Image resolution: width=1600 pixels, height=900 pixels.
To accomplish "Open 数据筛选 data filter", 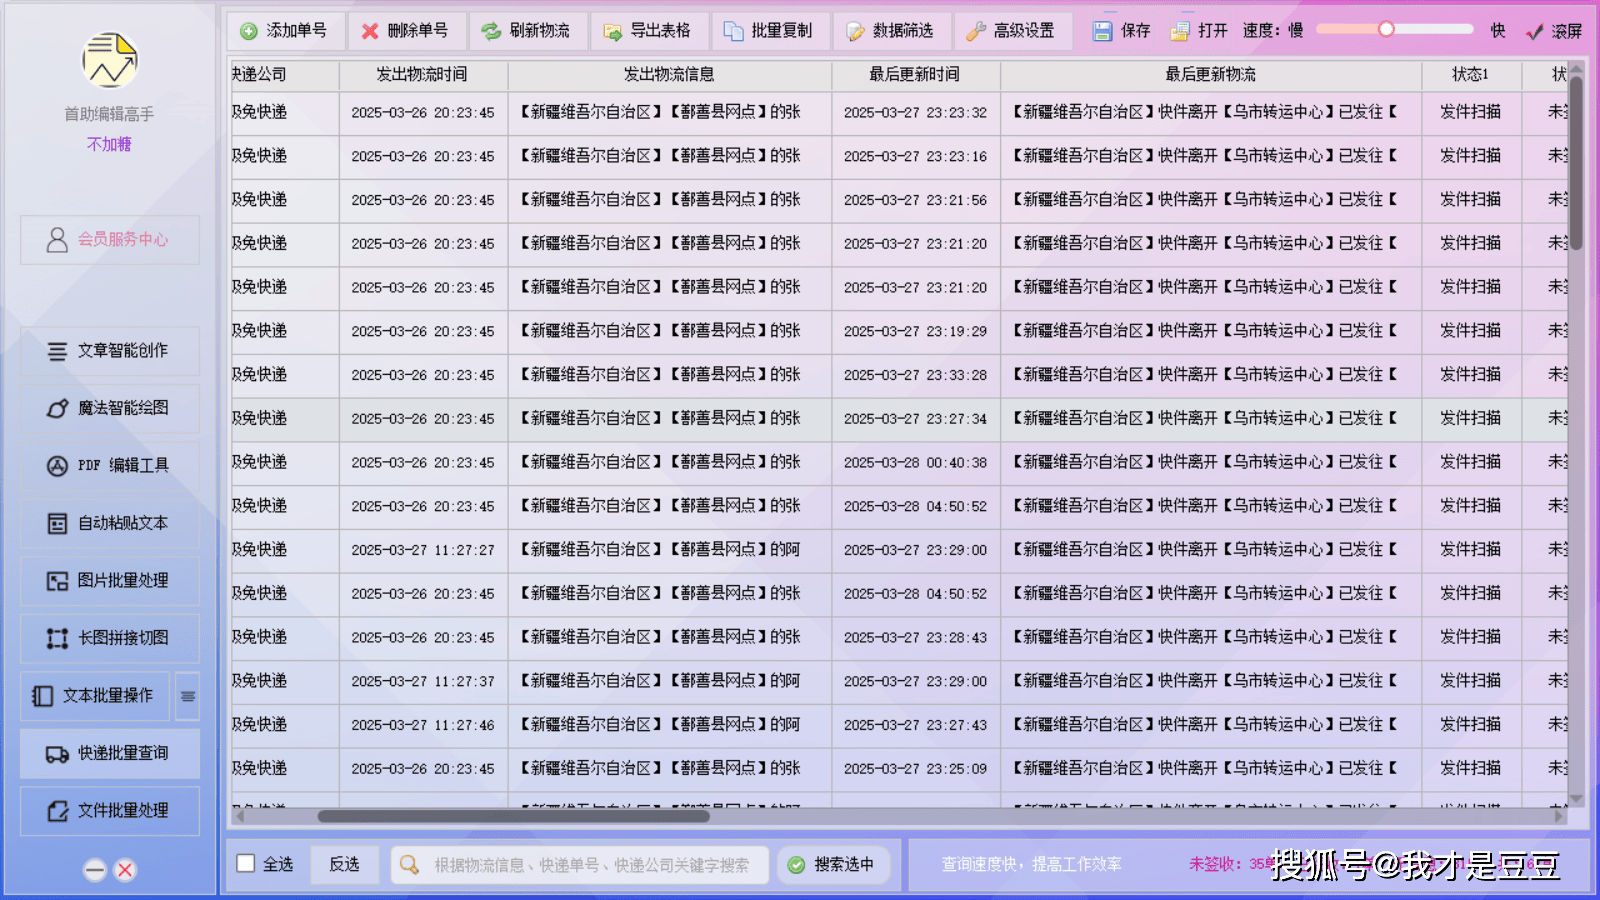I will pyautogui.click(x=890, y=31).
